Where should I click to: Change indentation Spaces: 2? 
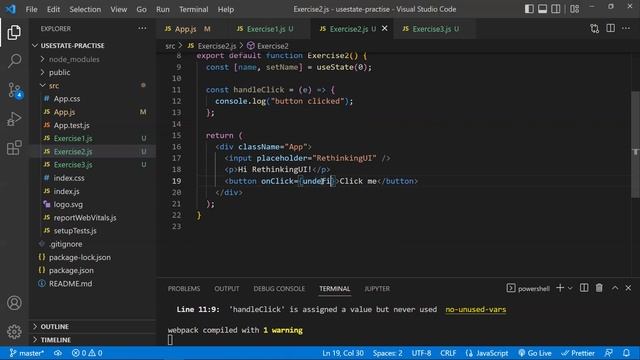(x=387, y=353)
